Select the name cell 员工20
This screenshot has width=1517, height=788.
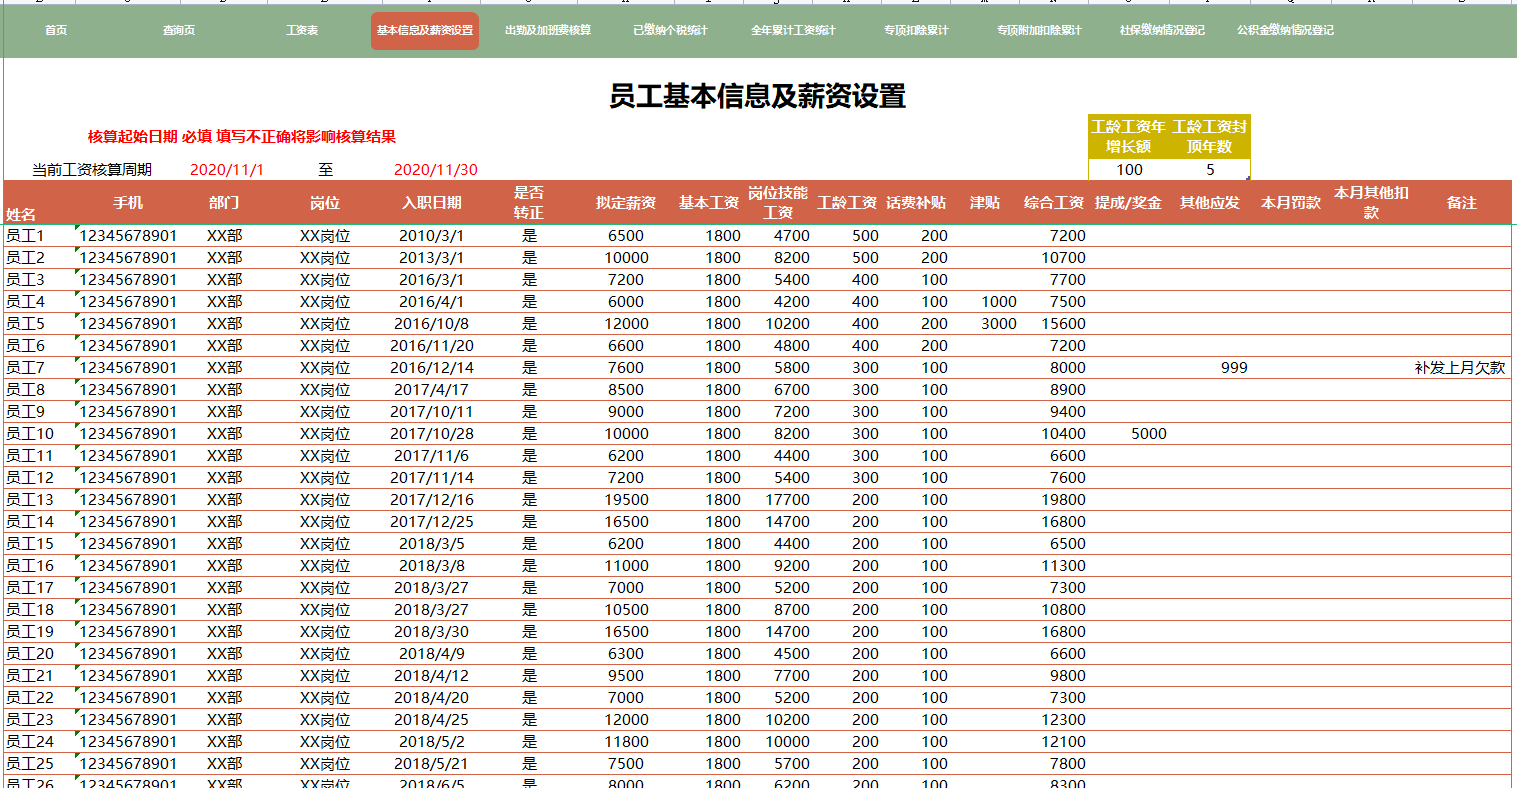(30, 654)
